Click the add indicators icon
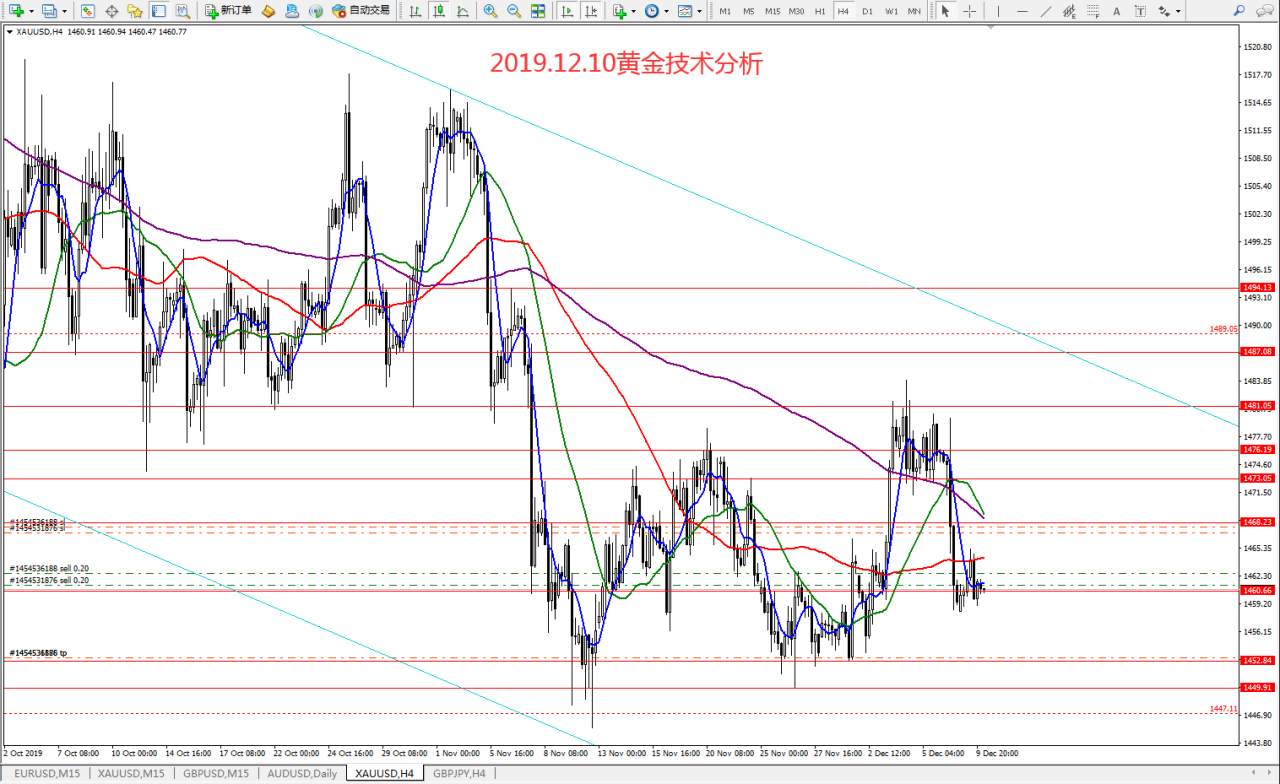Image resolution: width=1280 pixels, height=784 pixels. click(x=619, y=10)
